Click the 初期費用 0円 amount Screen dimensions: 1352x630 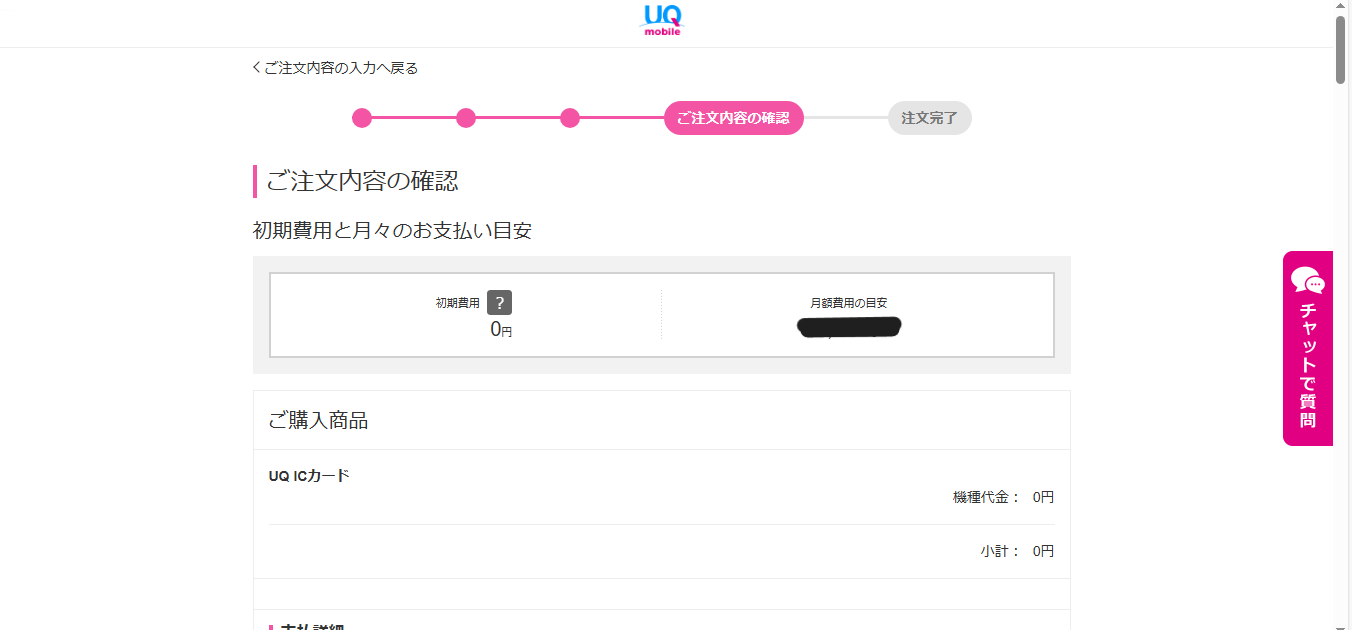coord(501,329)
